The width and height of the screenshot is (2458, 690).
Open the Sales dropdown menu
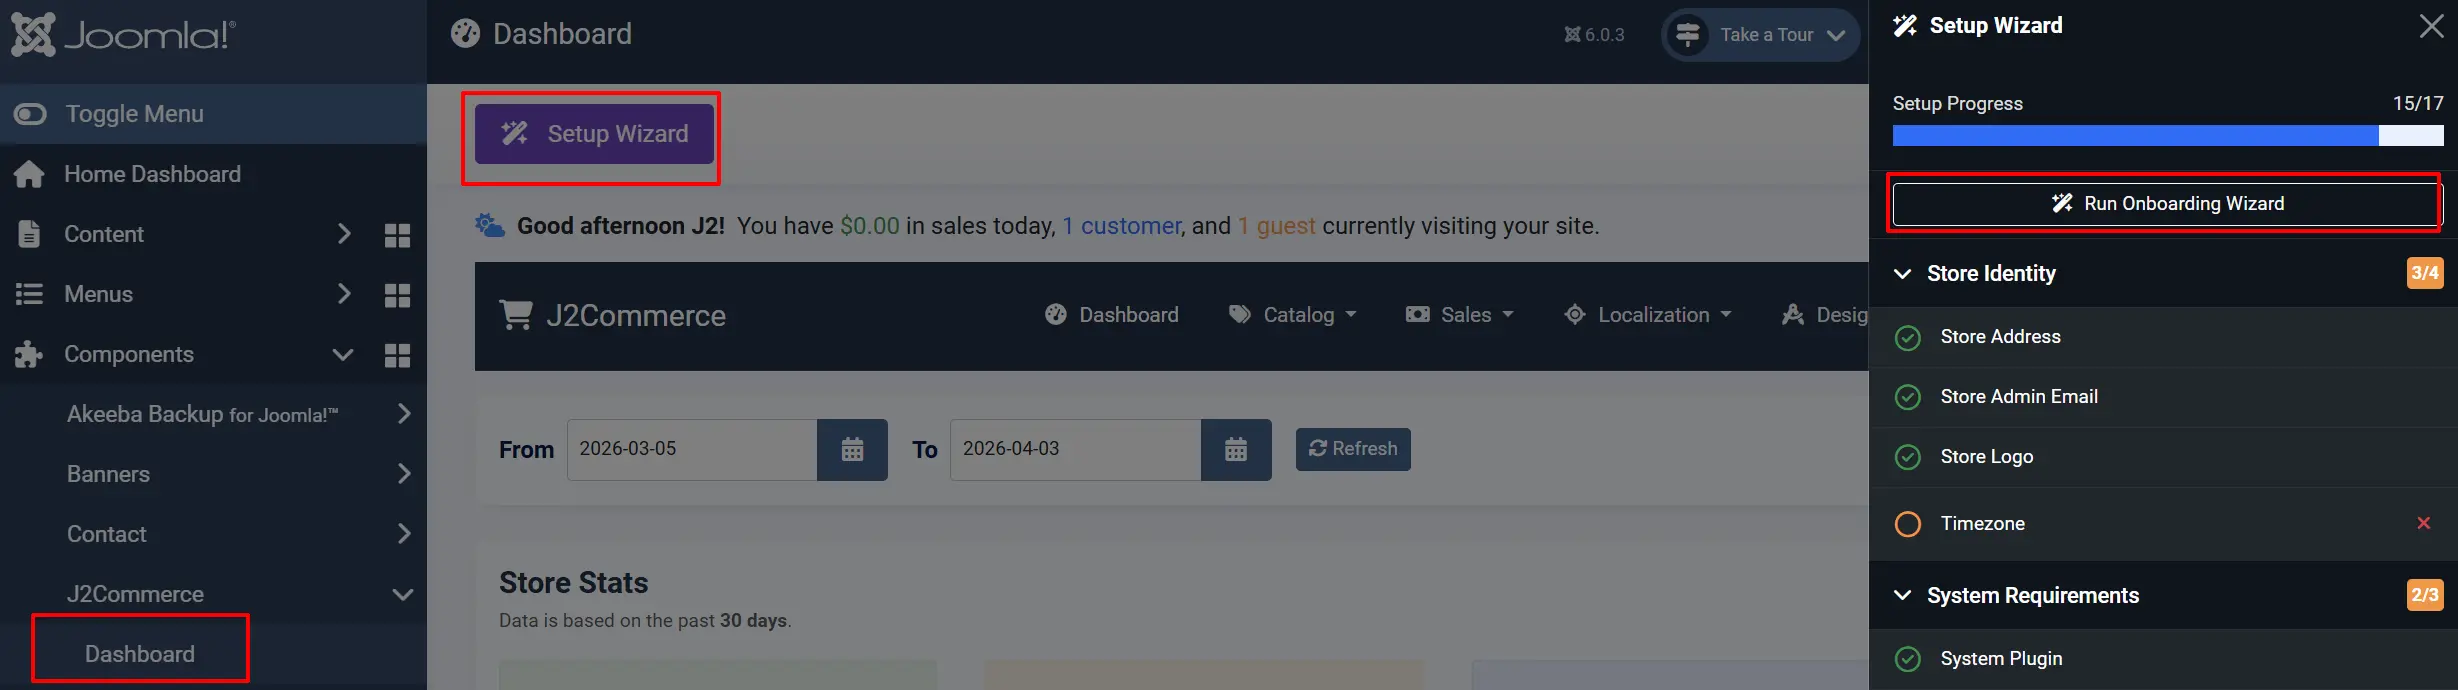coord(1460,315)
